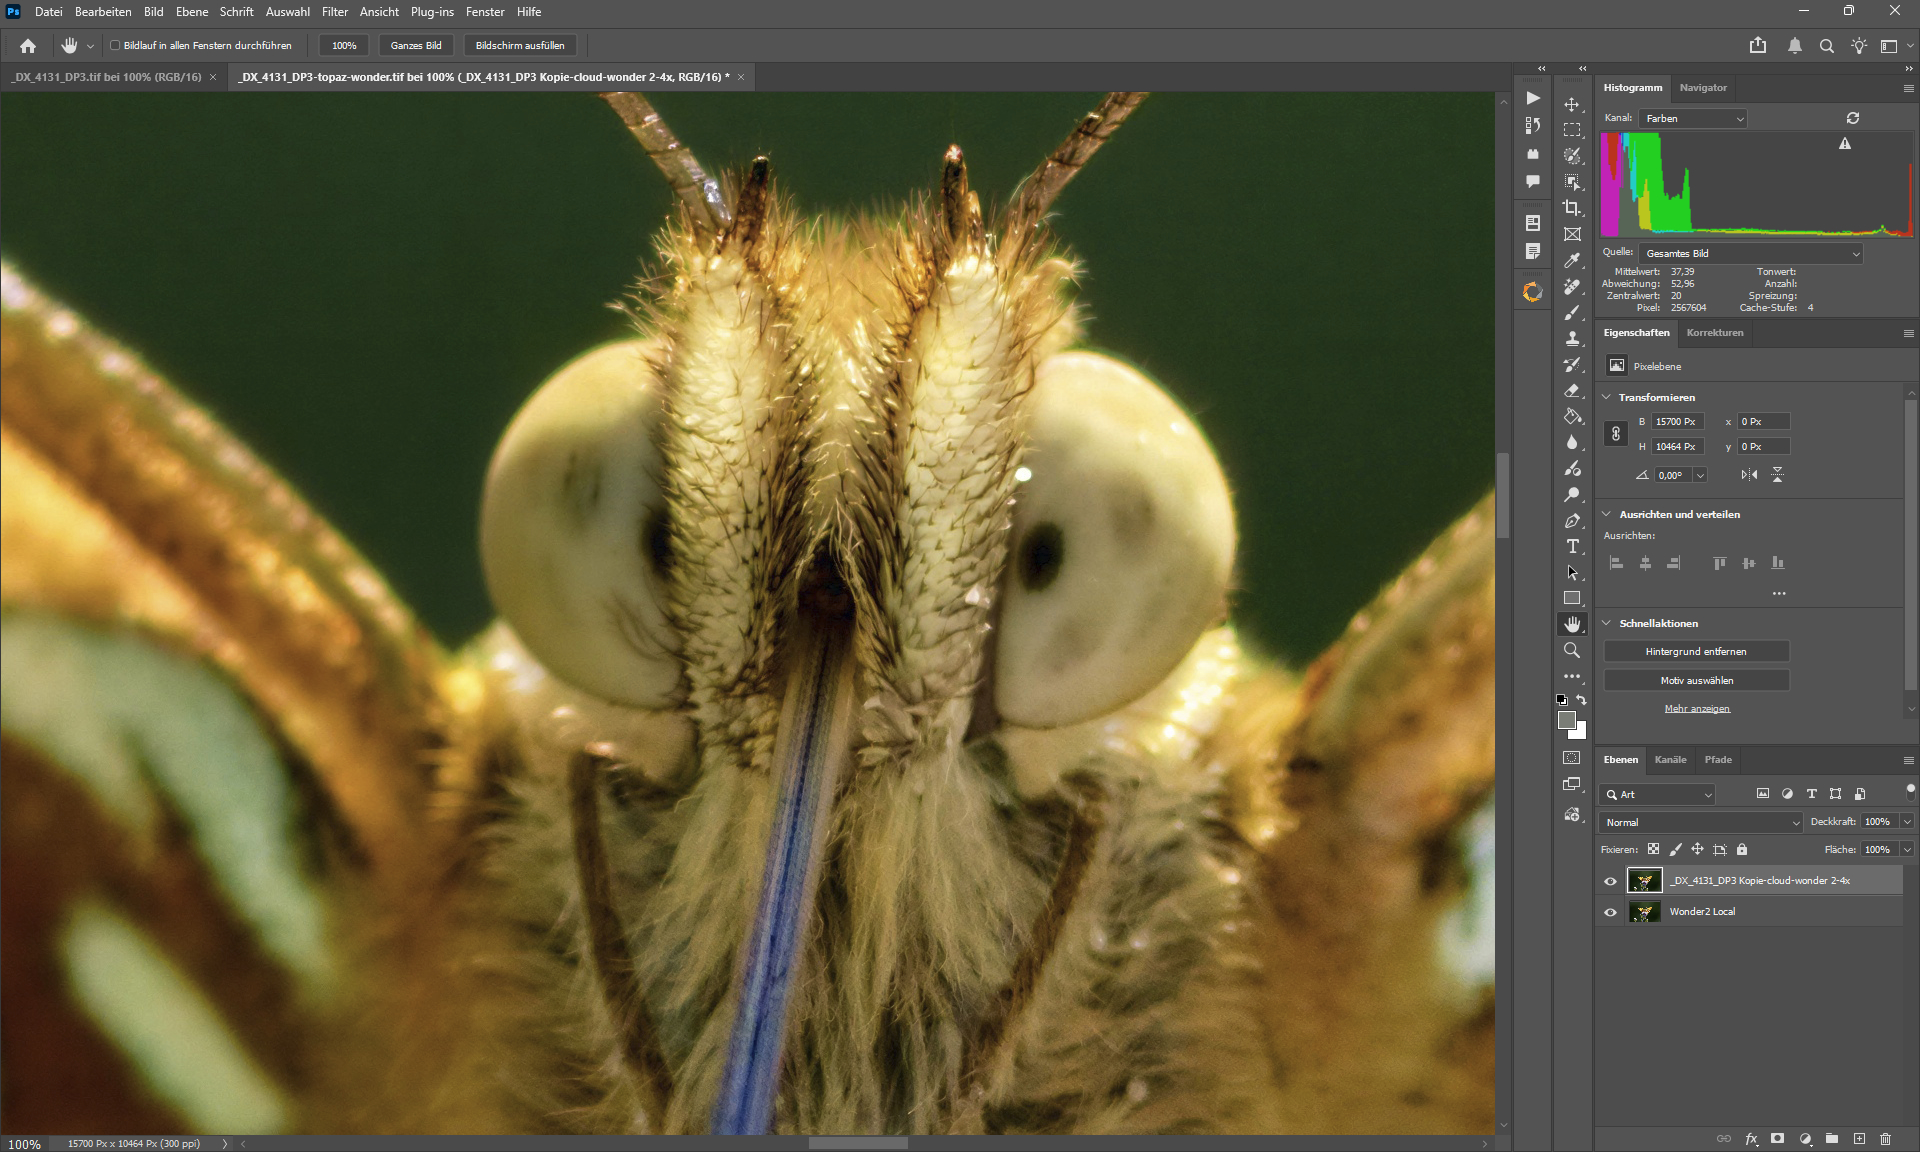Select the Move tool

point(1572,104)
